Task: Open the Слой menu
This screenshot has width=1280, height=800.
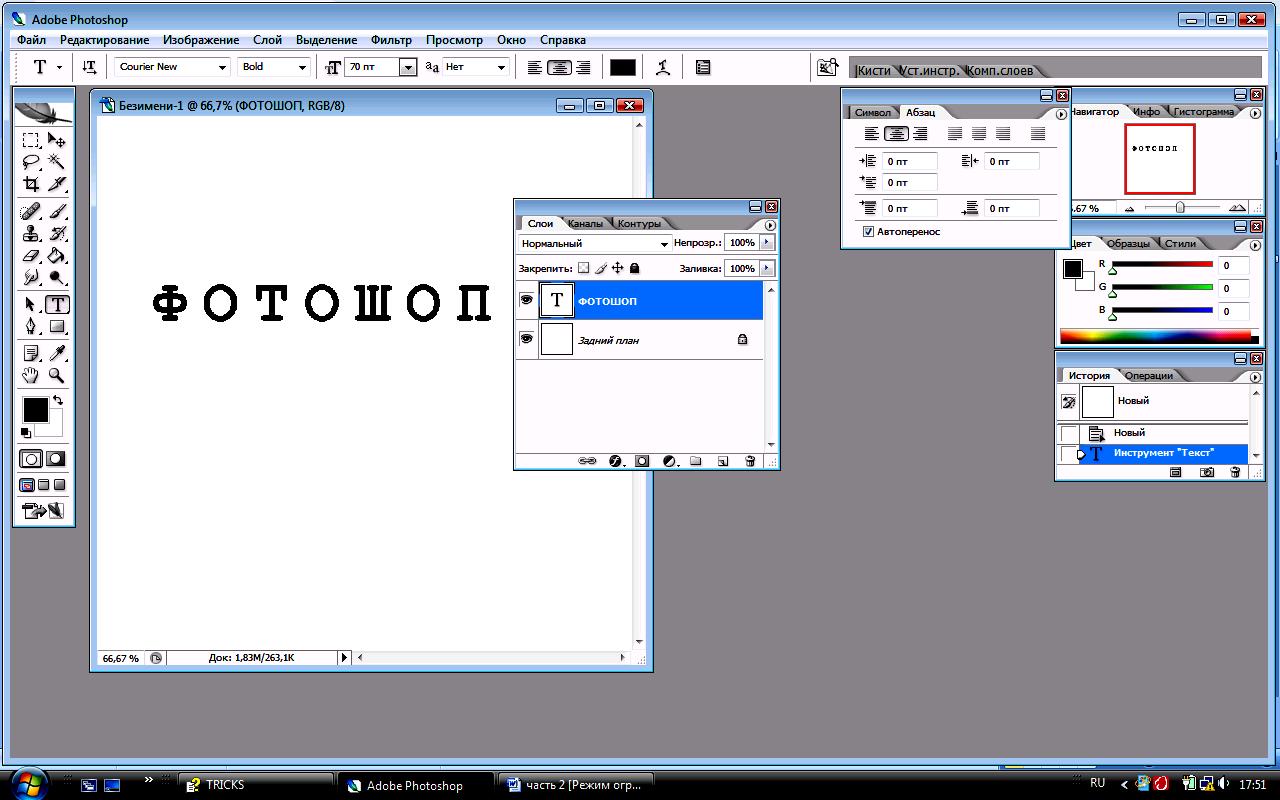Action: click(x=267, y=40)
